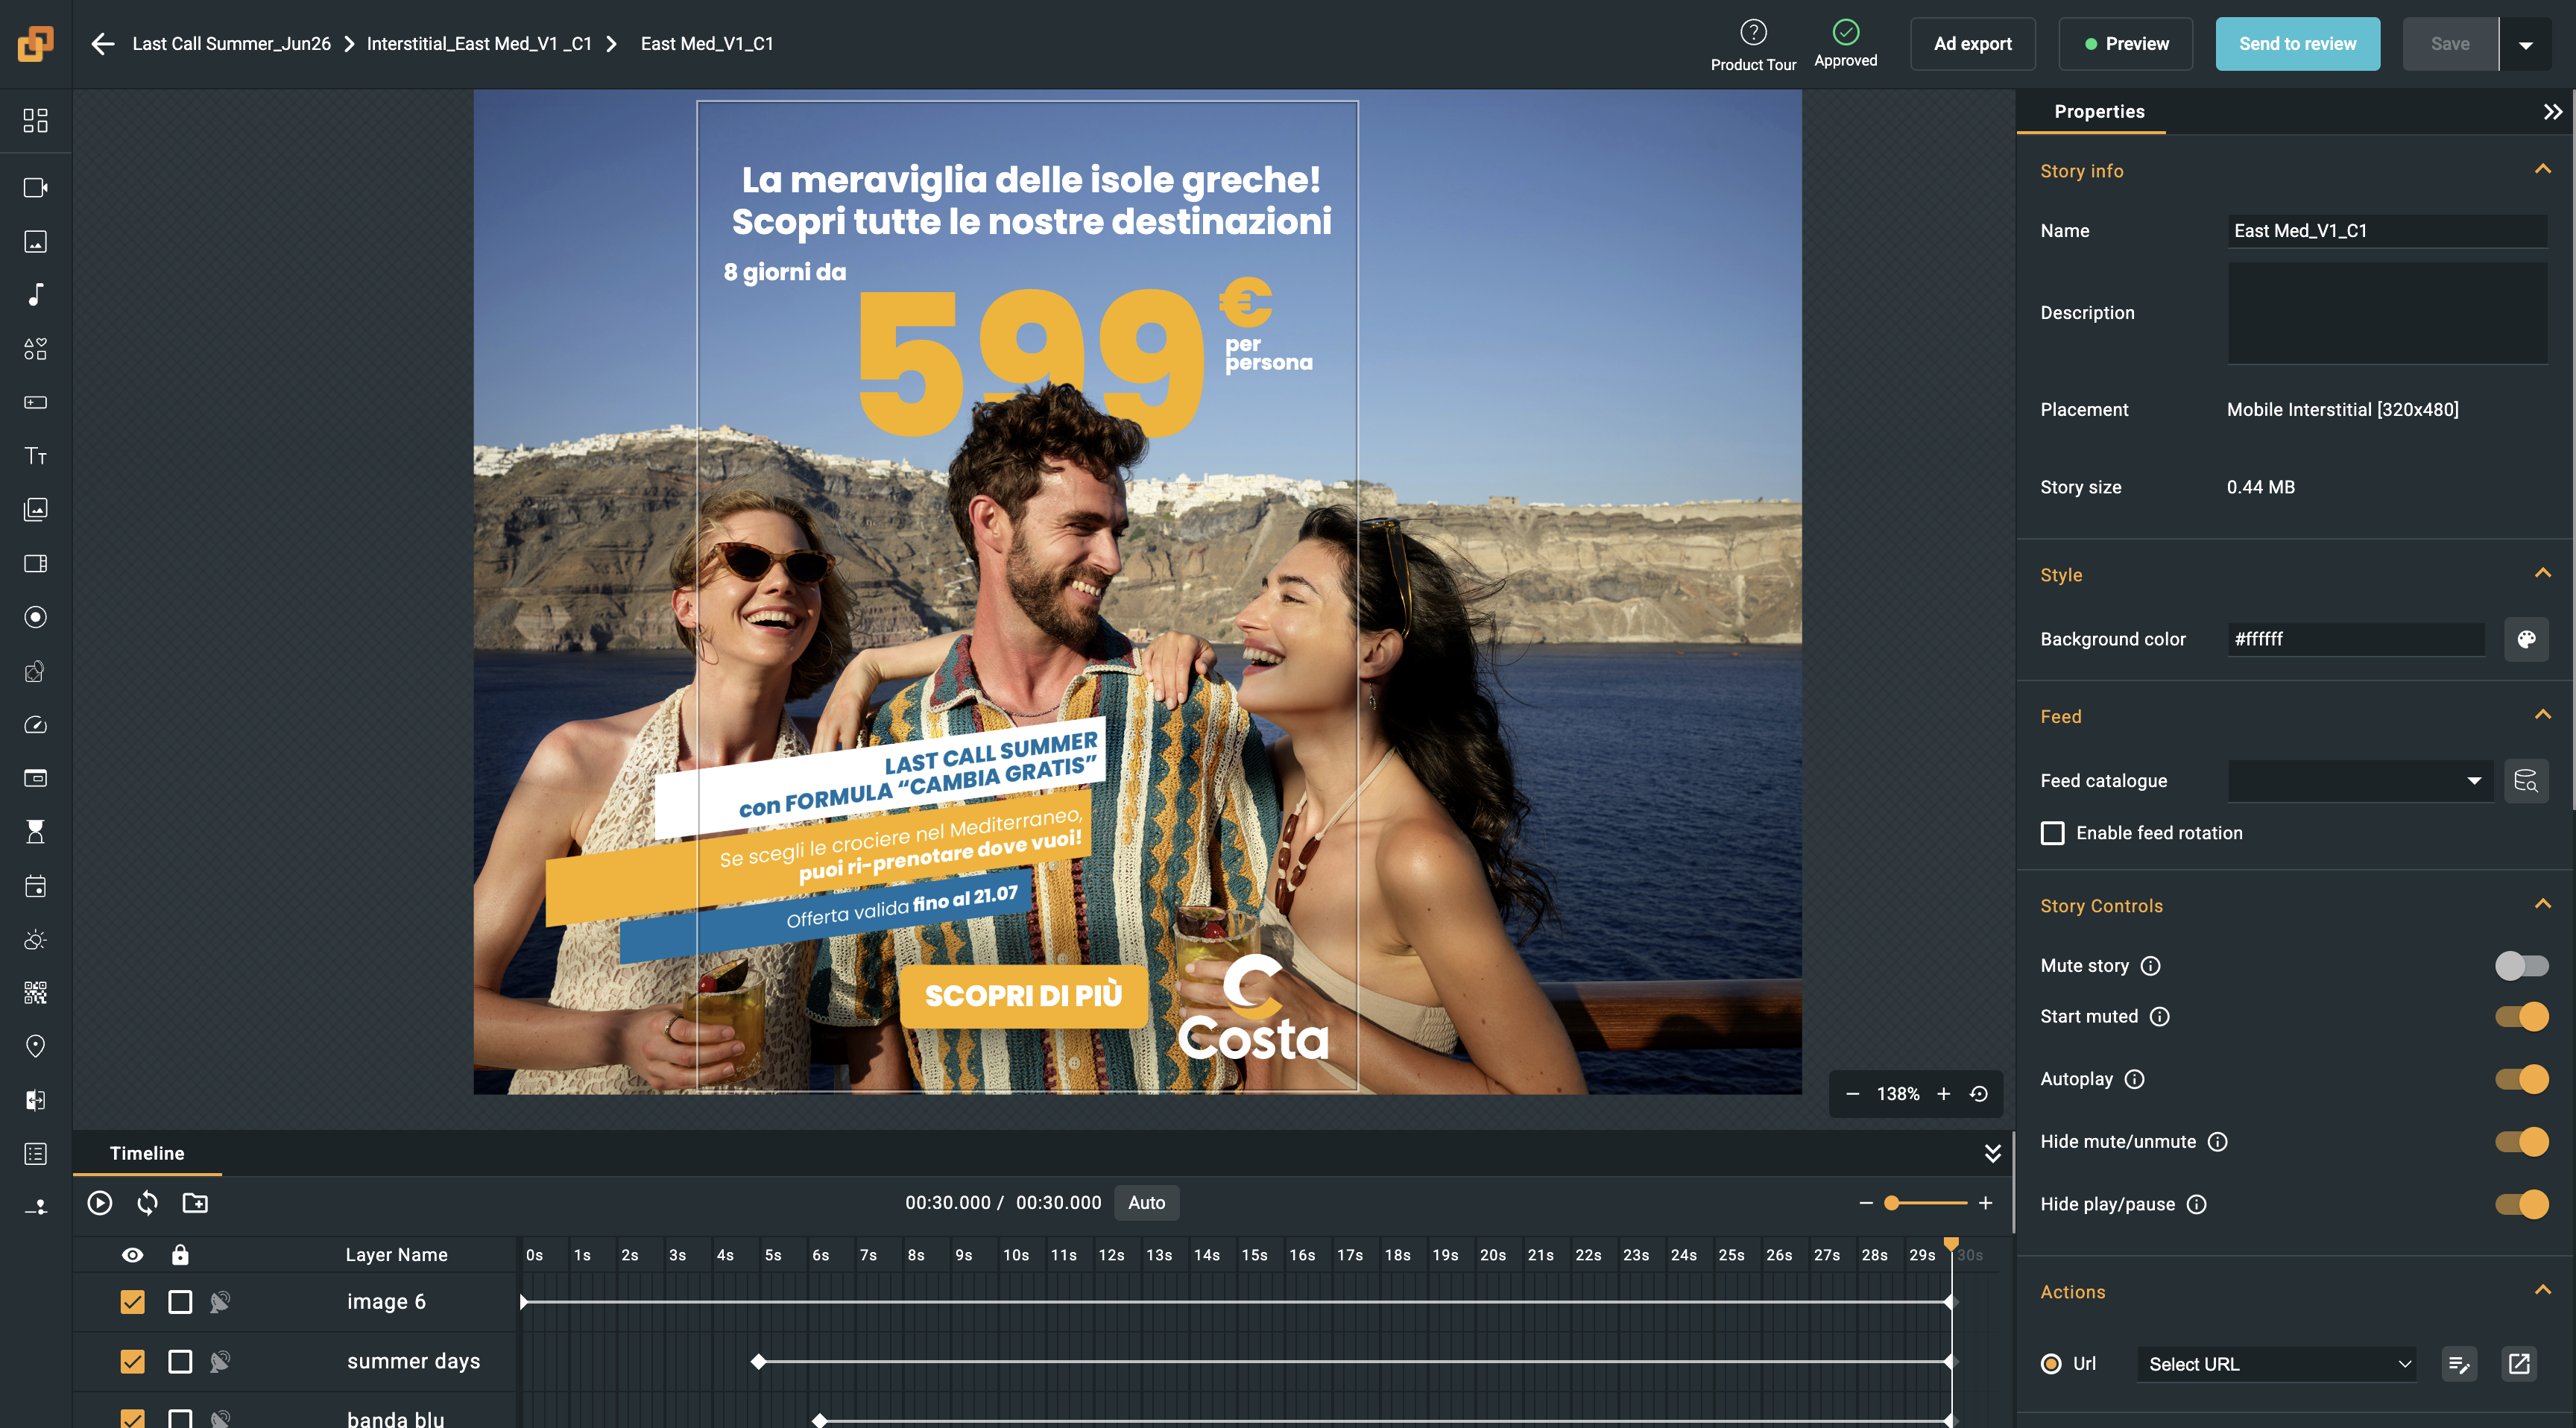Select the circular hotspot tool

(x=35, y=617)
